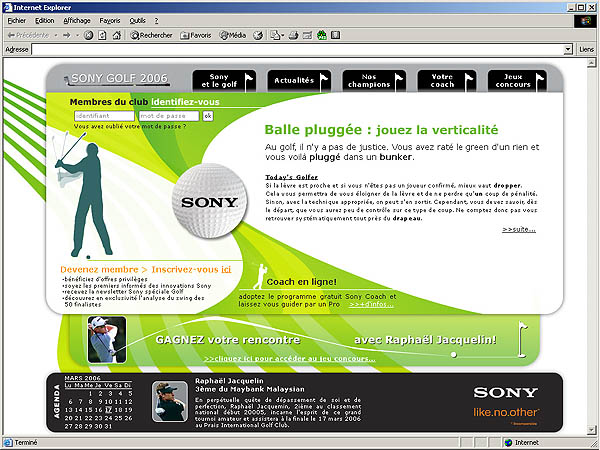Click the Sony golf ball image

(x=210, y=201)
